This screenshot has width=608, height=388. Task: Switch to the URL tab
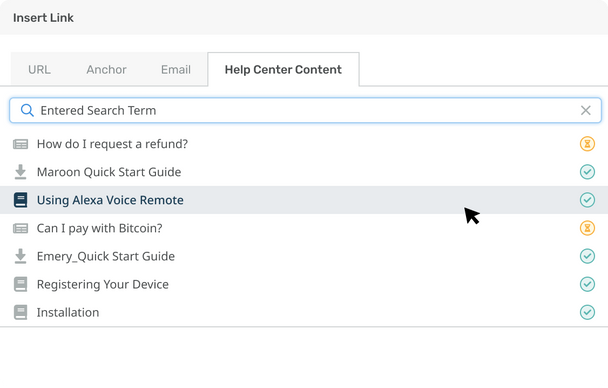click(x=39, y=69)
